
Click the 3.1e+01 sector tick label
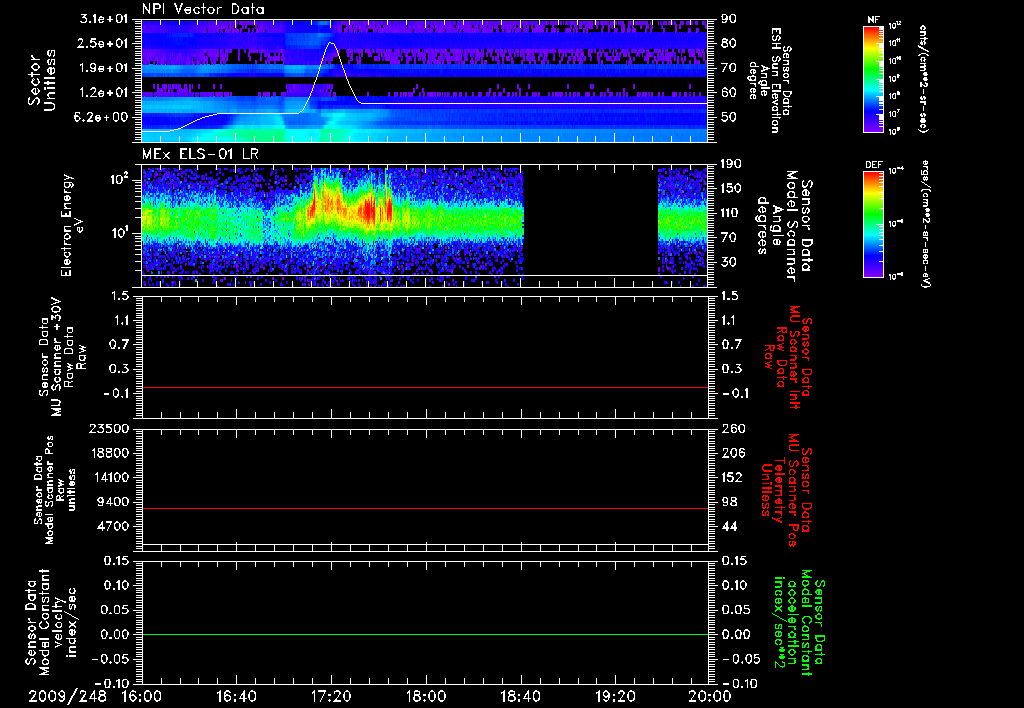(104, 19)
